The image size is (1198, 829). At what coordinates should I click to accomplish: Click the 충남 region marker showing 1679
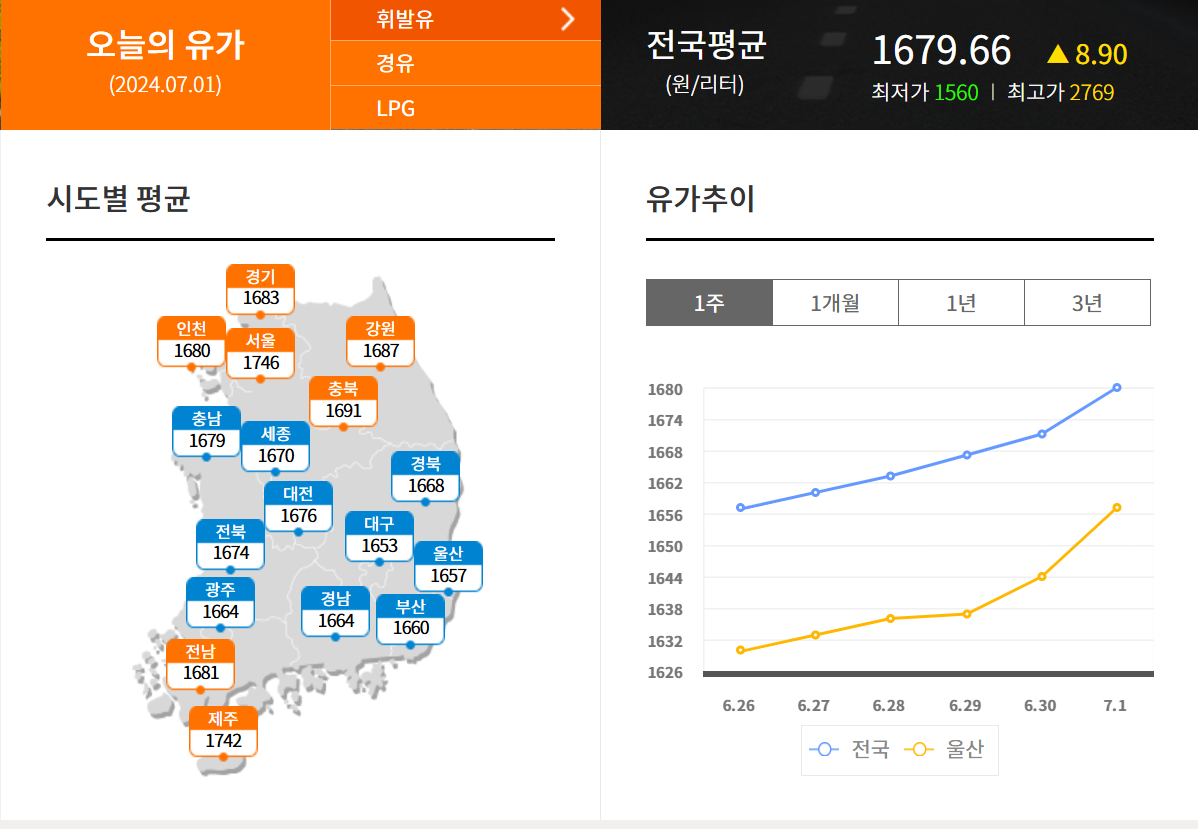[206, 432]
